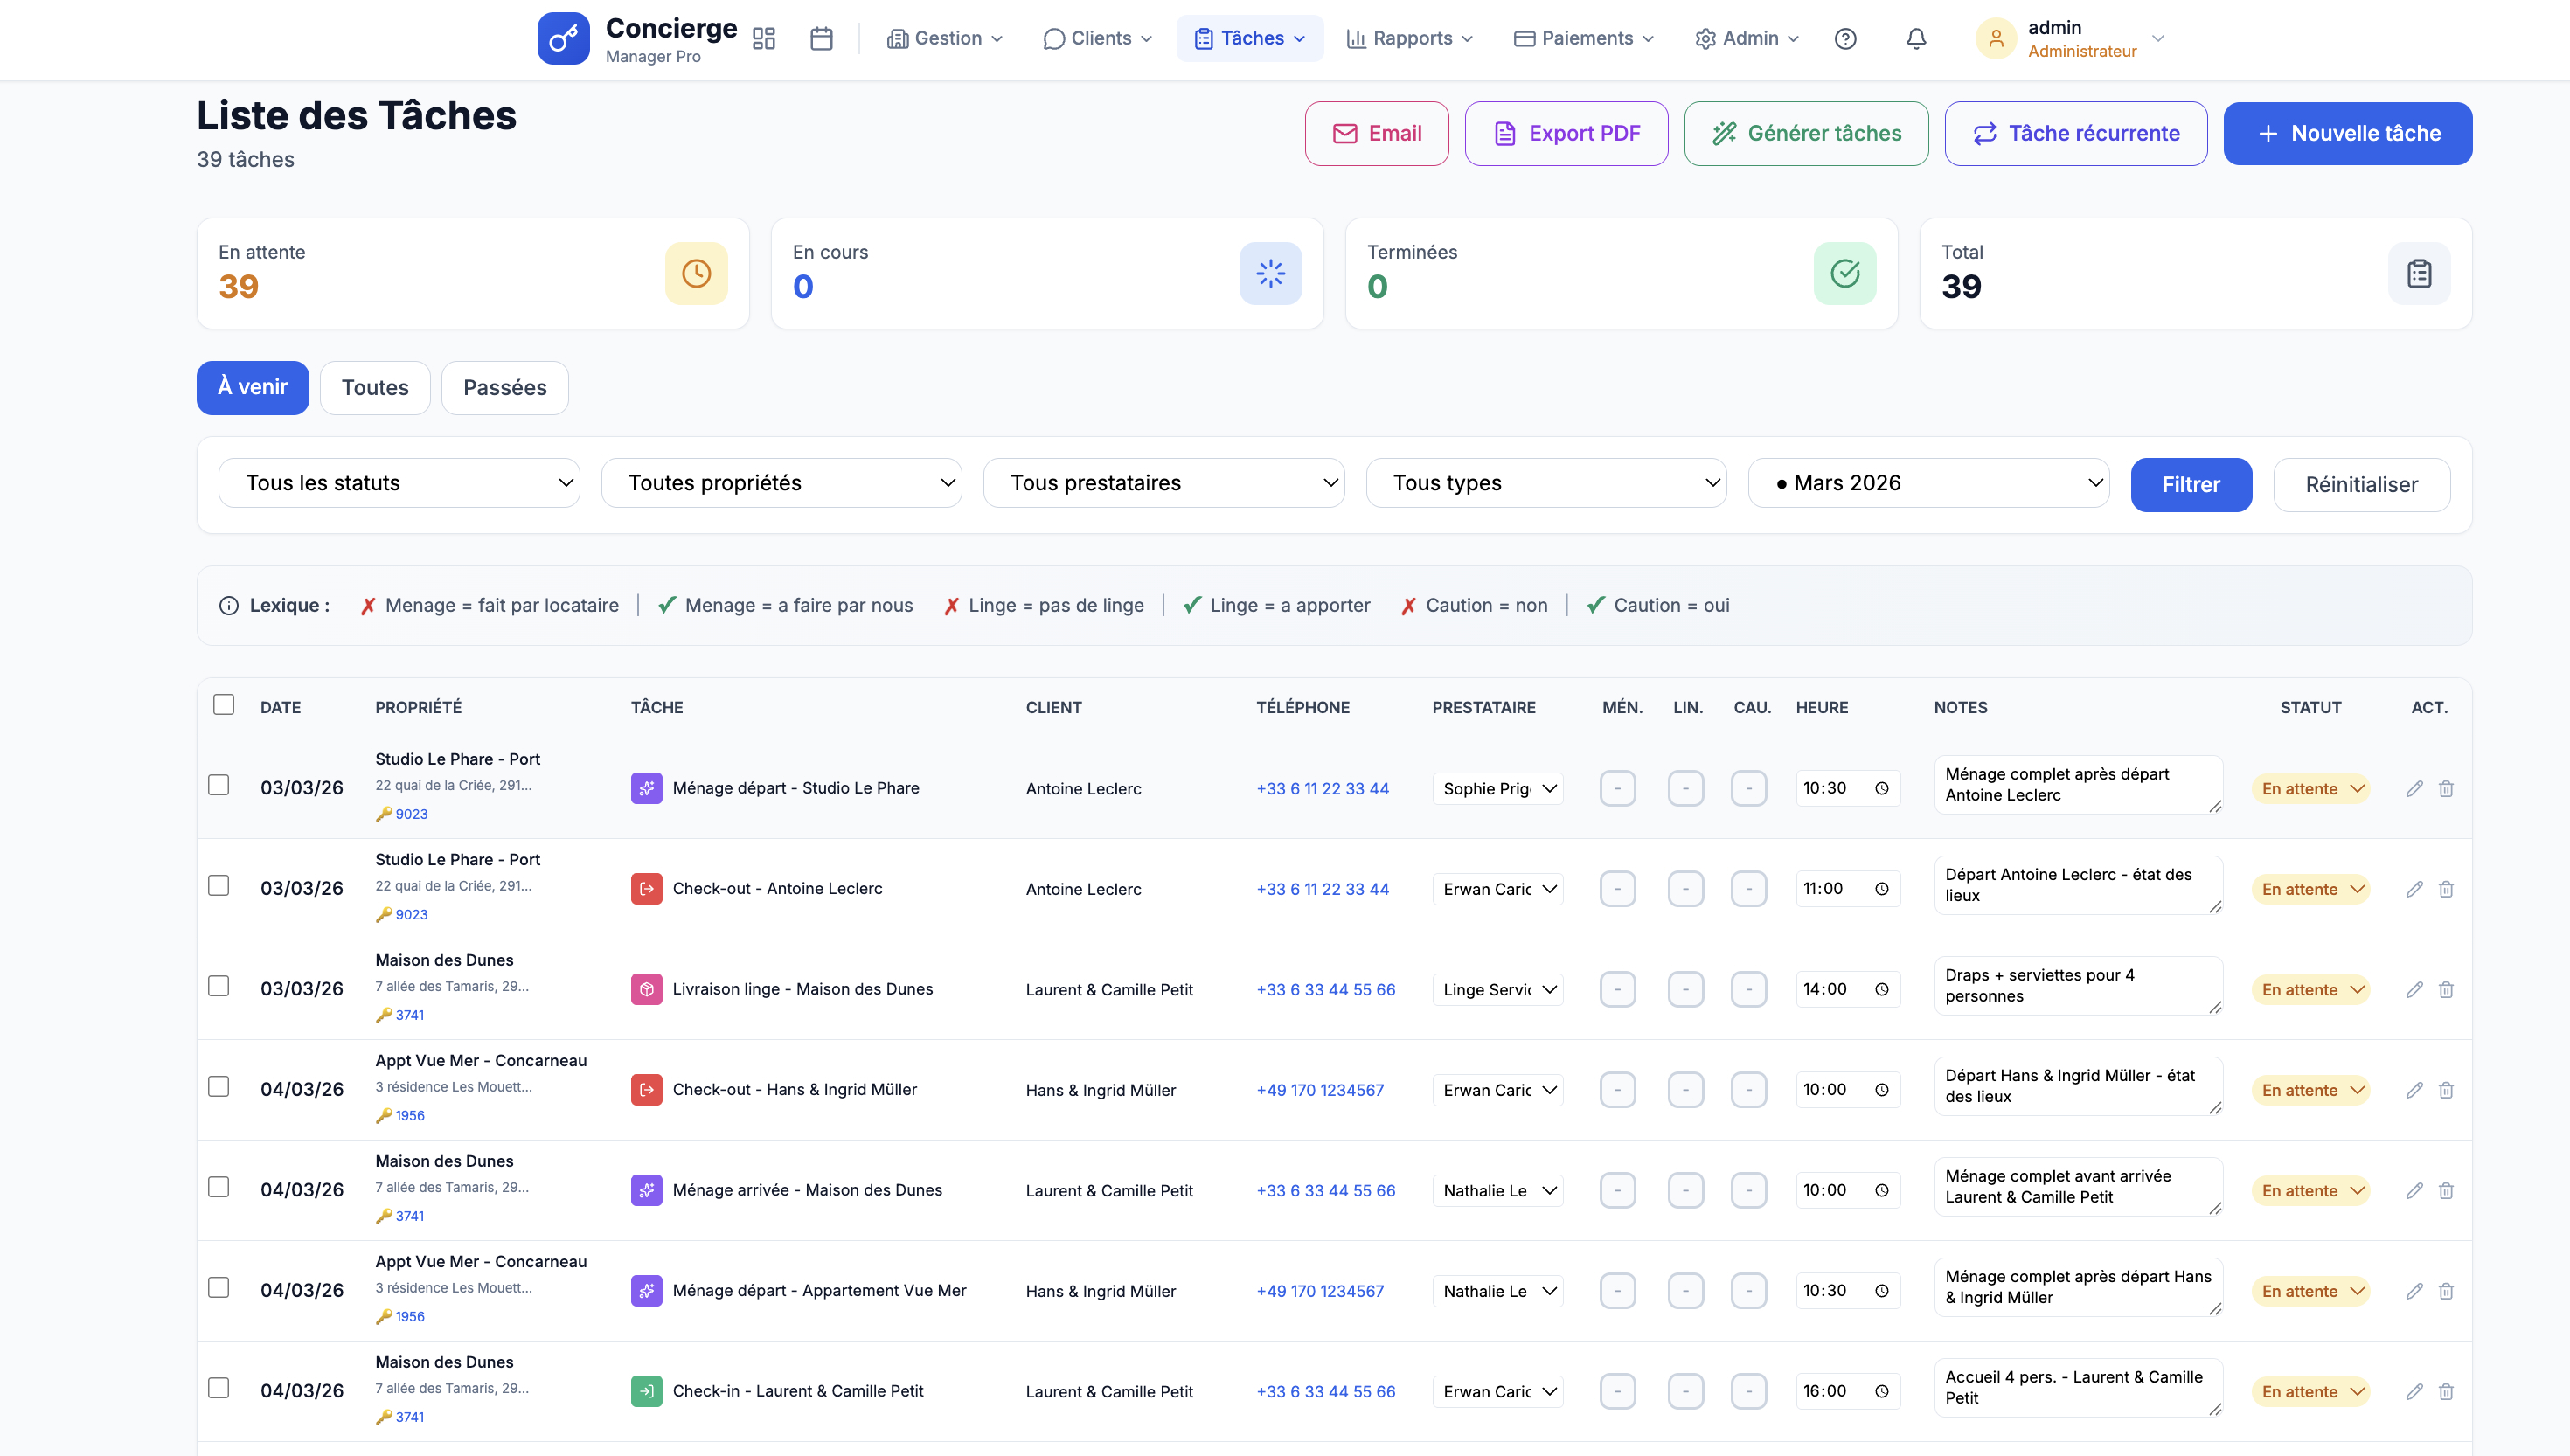
Task: Delete the Livraison linge Maison des Dunes task
Action: 2446,990
